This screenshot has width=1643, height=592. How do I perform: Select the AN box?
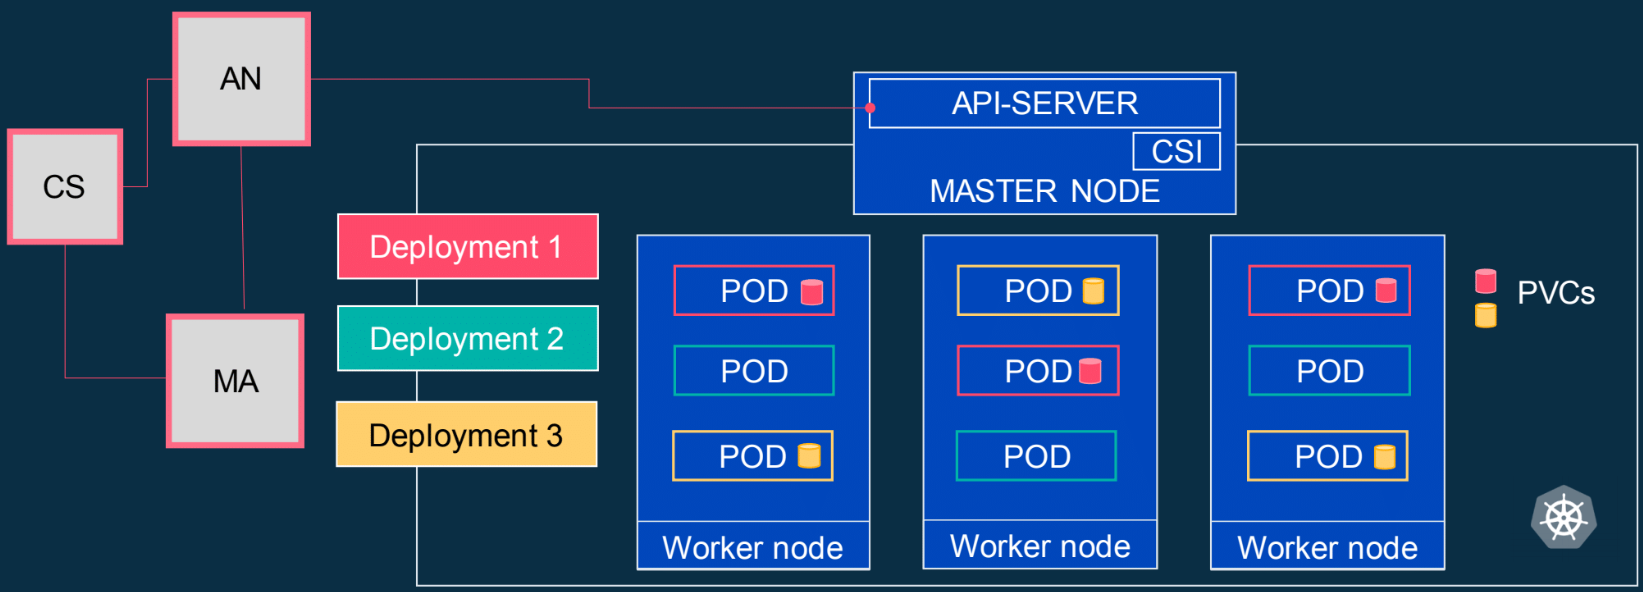click(241, 79)
